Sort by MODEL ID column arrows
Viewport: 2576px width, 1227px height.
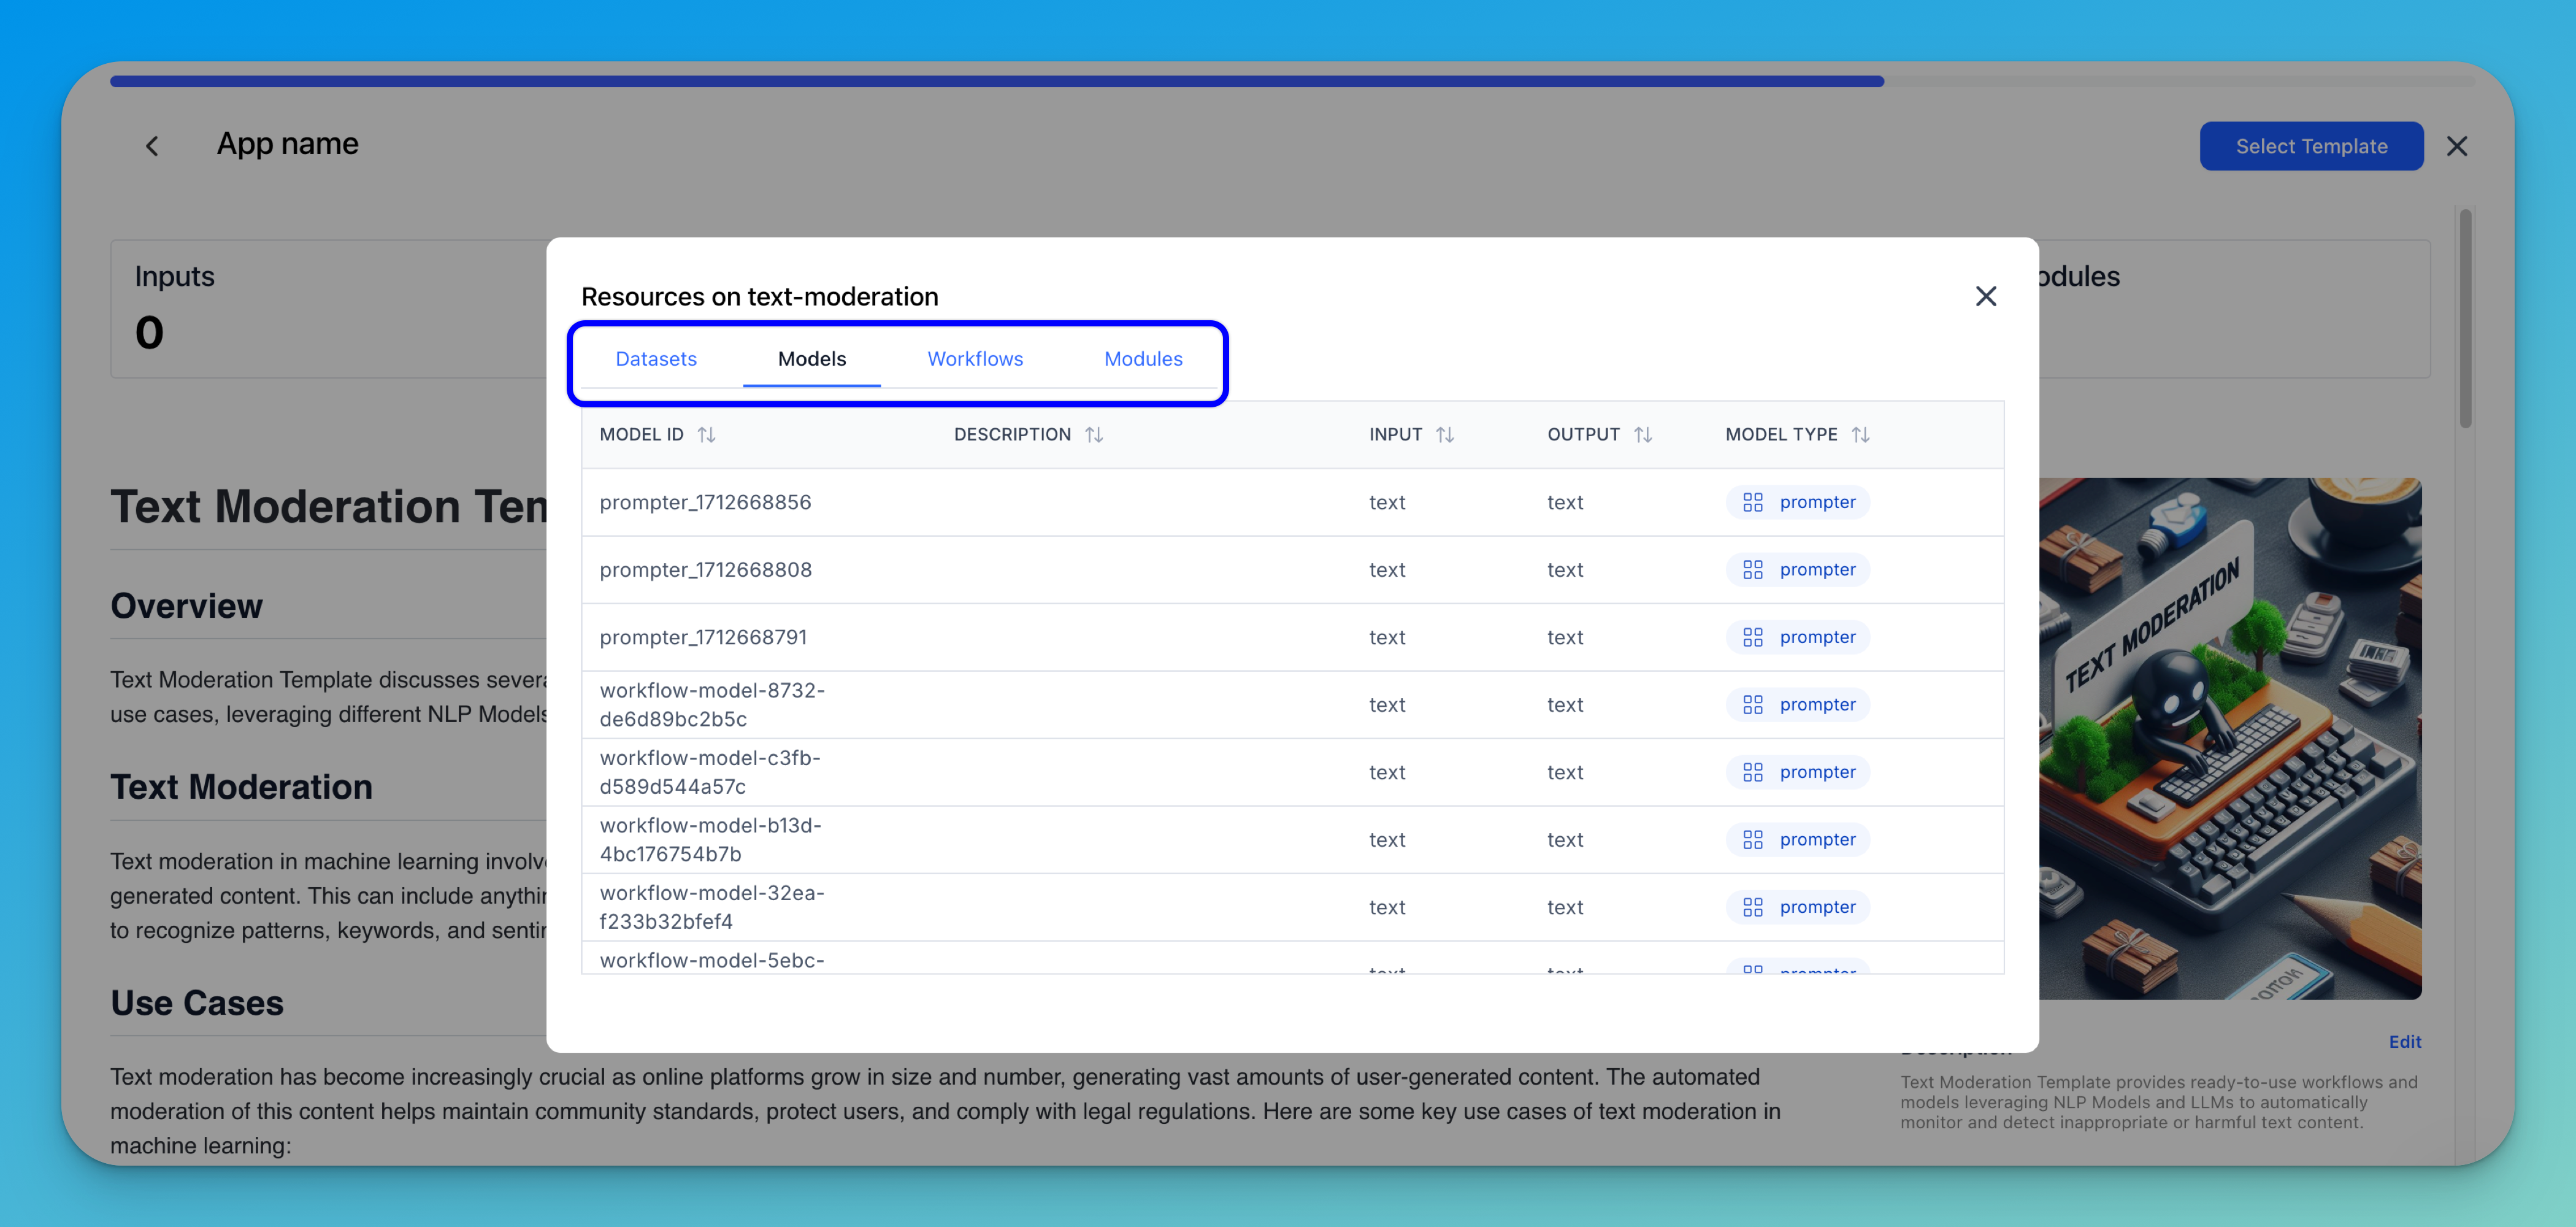click(706, 434)
